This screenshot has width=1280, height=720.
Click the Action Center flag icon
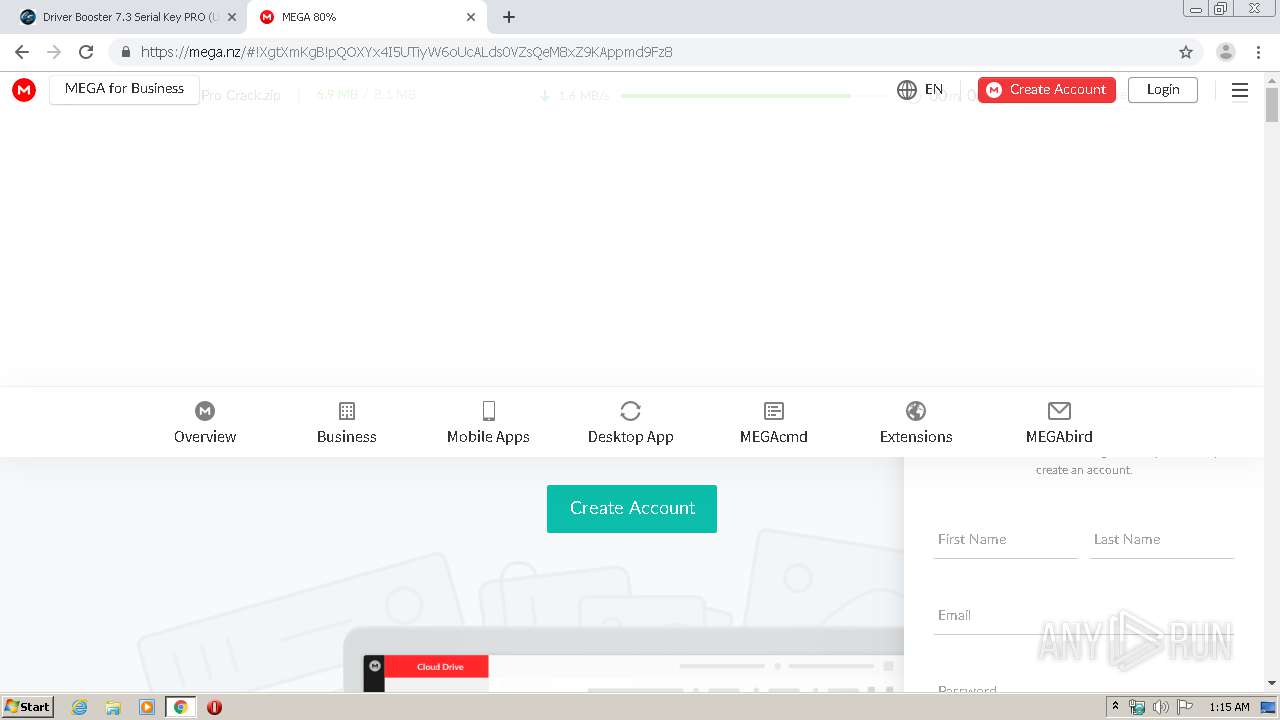[x=1183, y=707]
